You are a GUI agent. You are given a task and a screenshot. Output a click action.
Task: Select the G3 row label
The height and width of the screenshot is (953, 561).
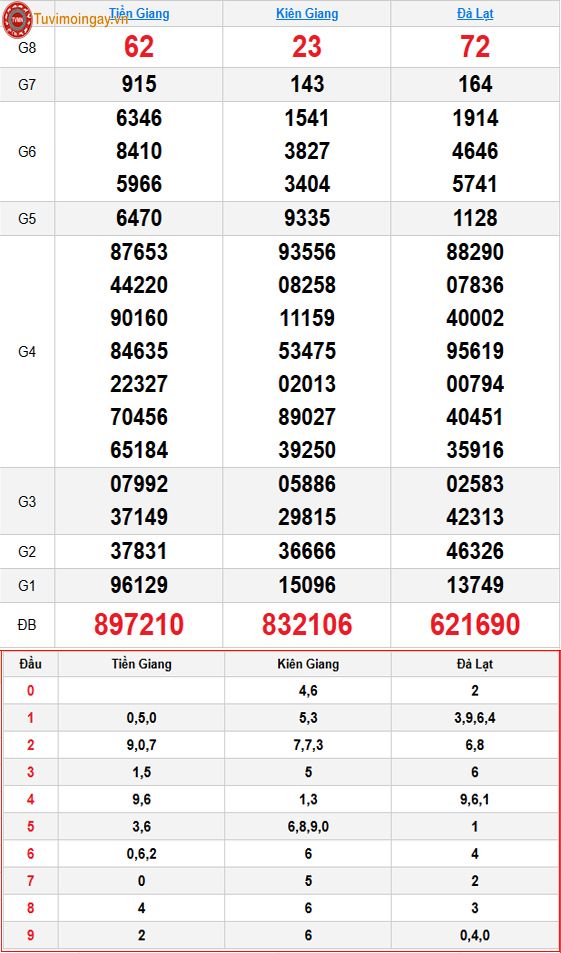coord(27,501)
